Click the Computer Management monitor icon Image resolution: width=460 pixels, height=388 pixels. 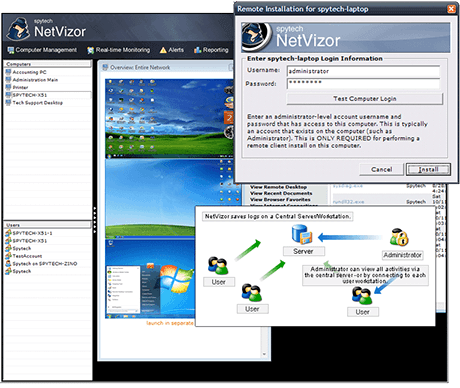[x=11, y=50]
